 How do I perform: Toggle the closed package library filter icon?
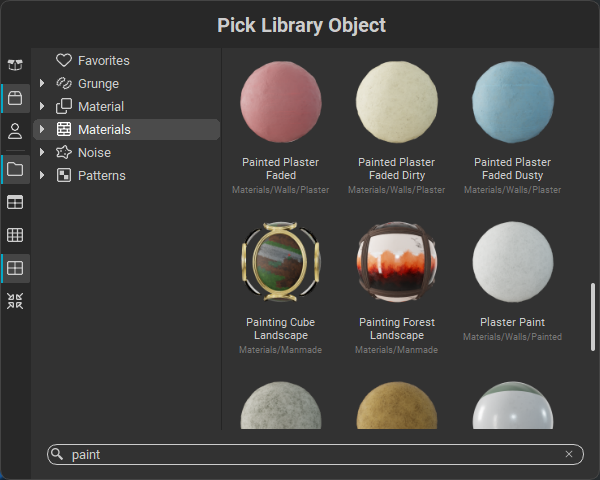15,98
